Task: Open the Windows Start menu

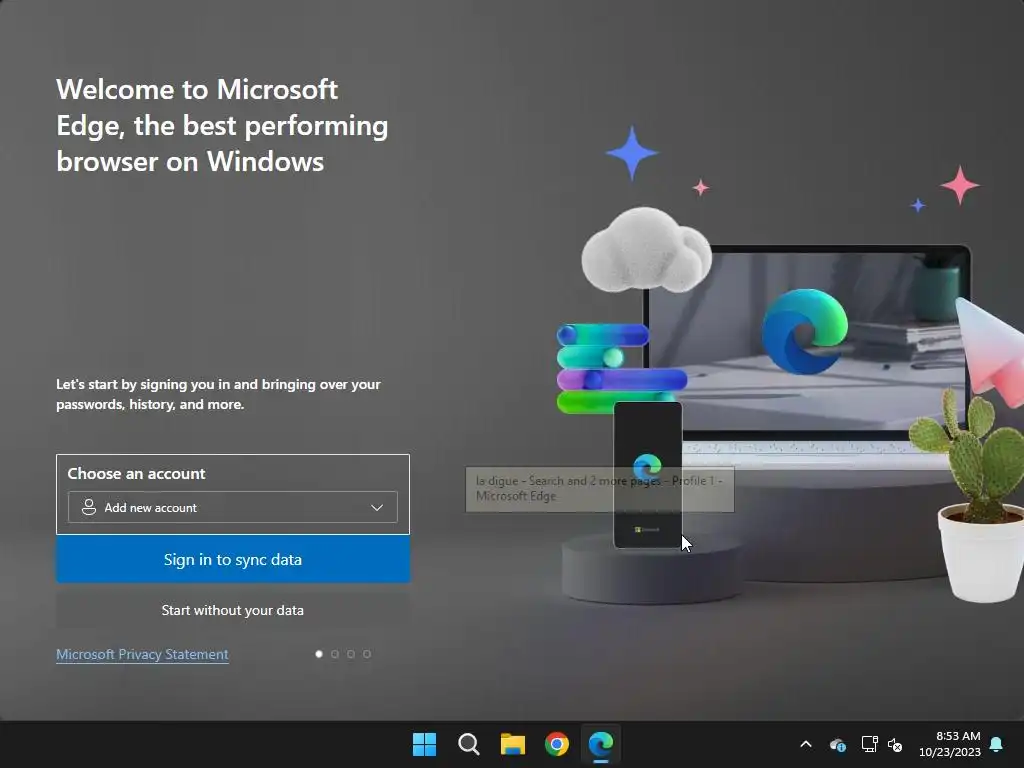Action: coord(424,744)
